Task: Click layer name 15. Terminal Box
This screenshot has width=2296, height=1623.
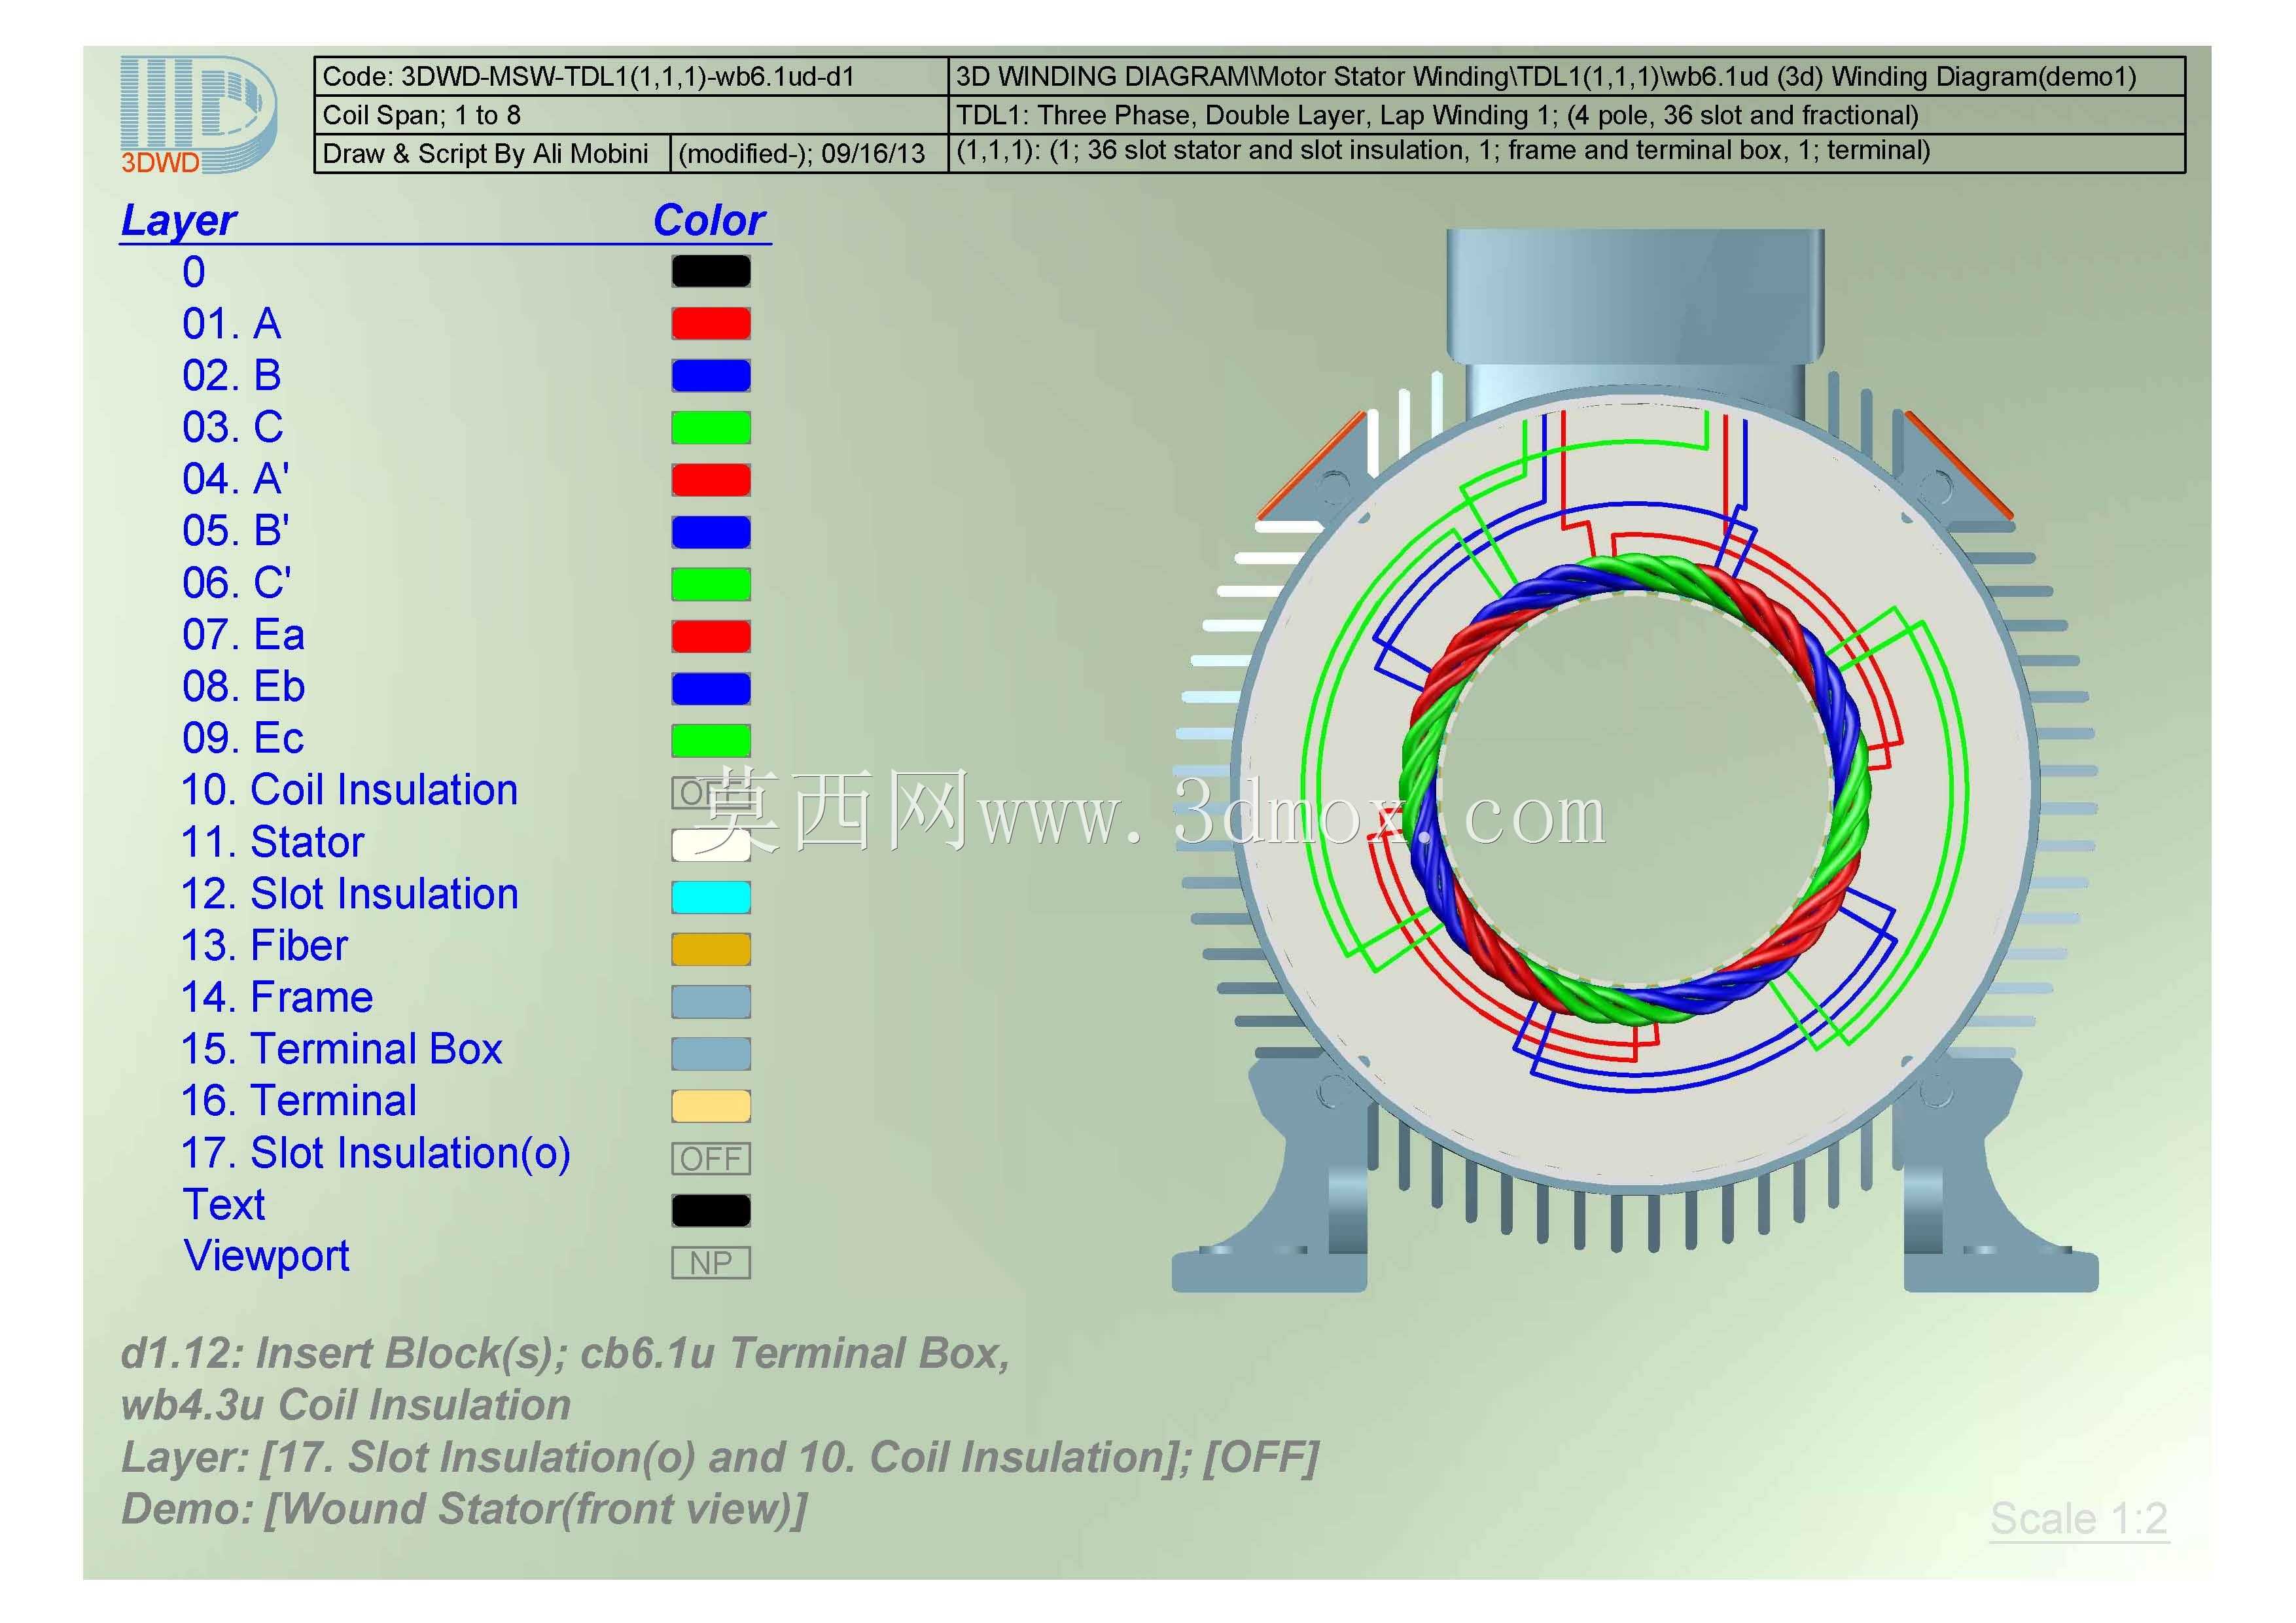Action: [341, 1050]
